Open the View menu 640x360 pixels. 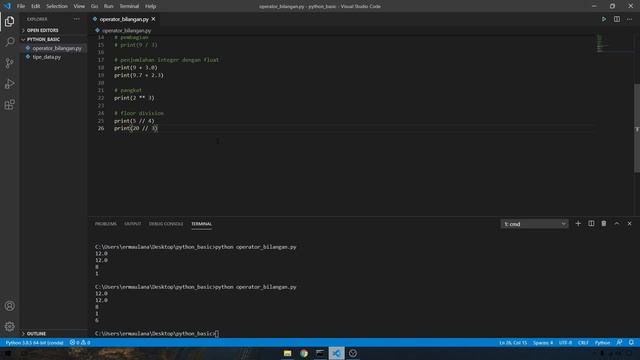point(79,6)
